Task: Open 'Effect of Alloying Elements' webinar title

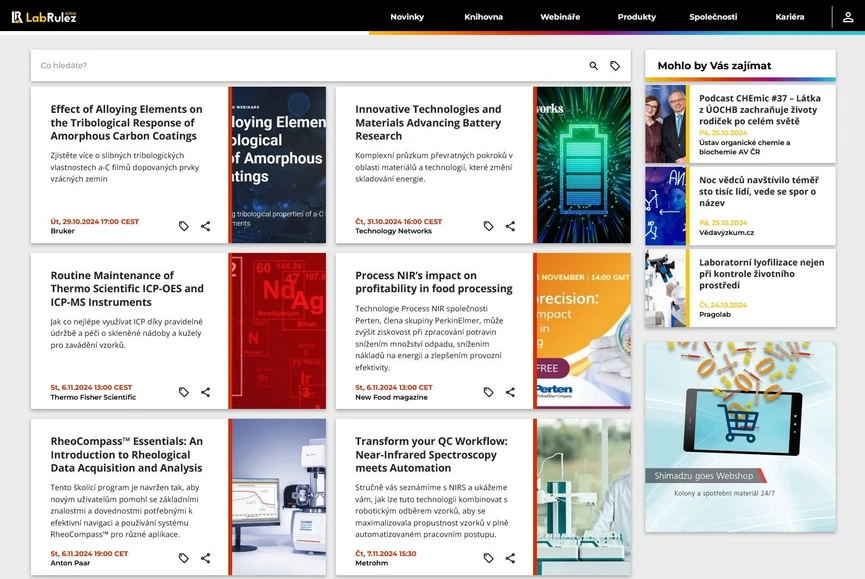Action: (x=126, y=122)
